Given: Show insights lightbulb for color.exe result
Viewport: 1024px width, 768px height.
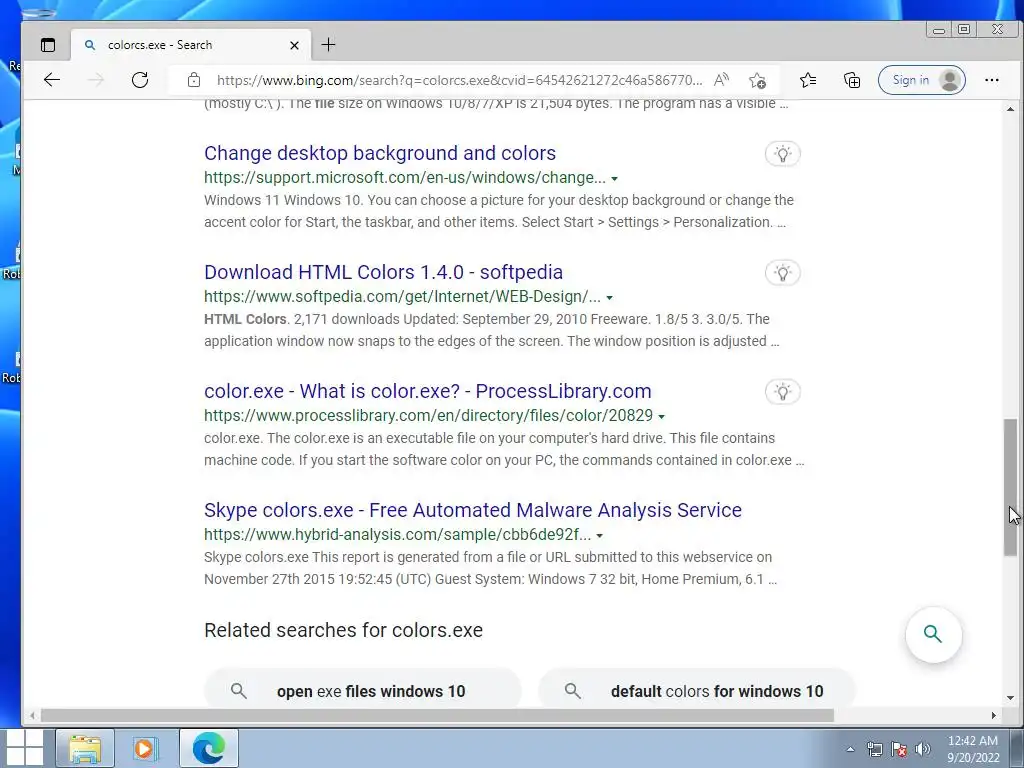Looking at the screenshot, I should [782, 392].
